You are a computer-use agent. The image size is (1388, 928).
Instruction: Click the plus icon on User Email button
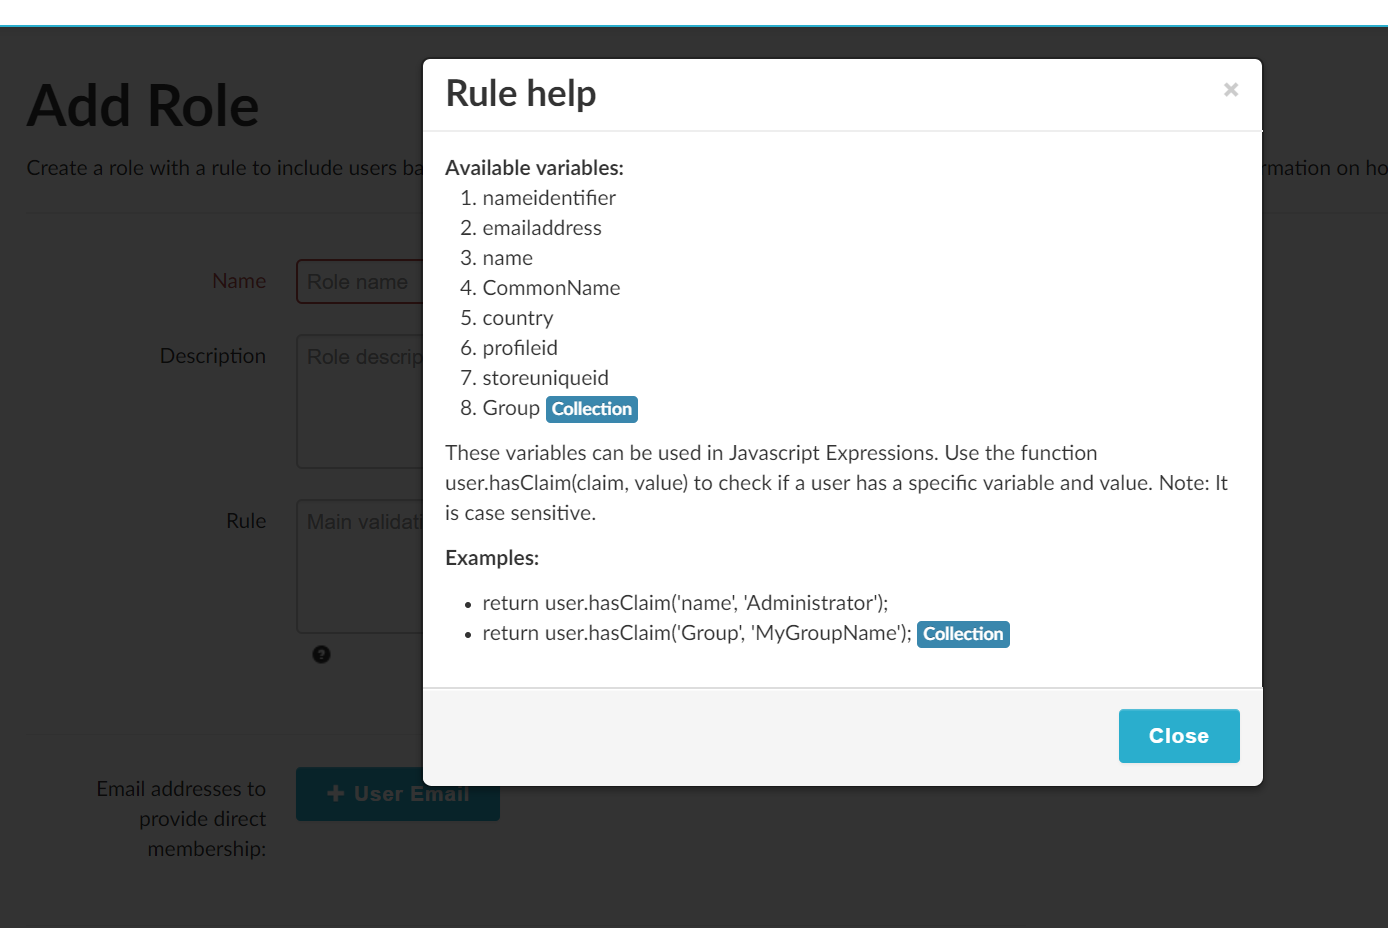[x=335, y=793]
